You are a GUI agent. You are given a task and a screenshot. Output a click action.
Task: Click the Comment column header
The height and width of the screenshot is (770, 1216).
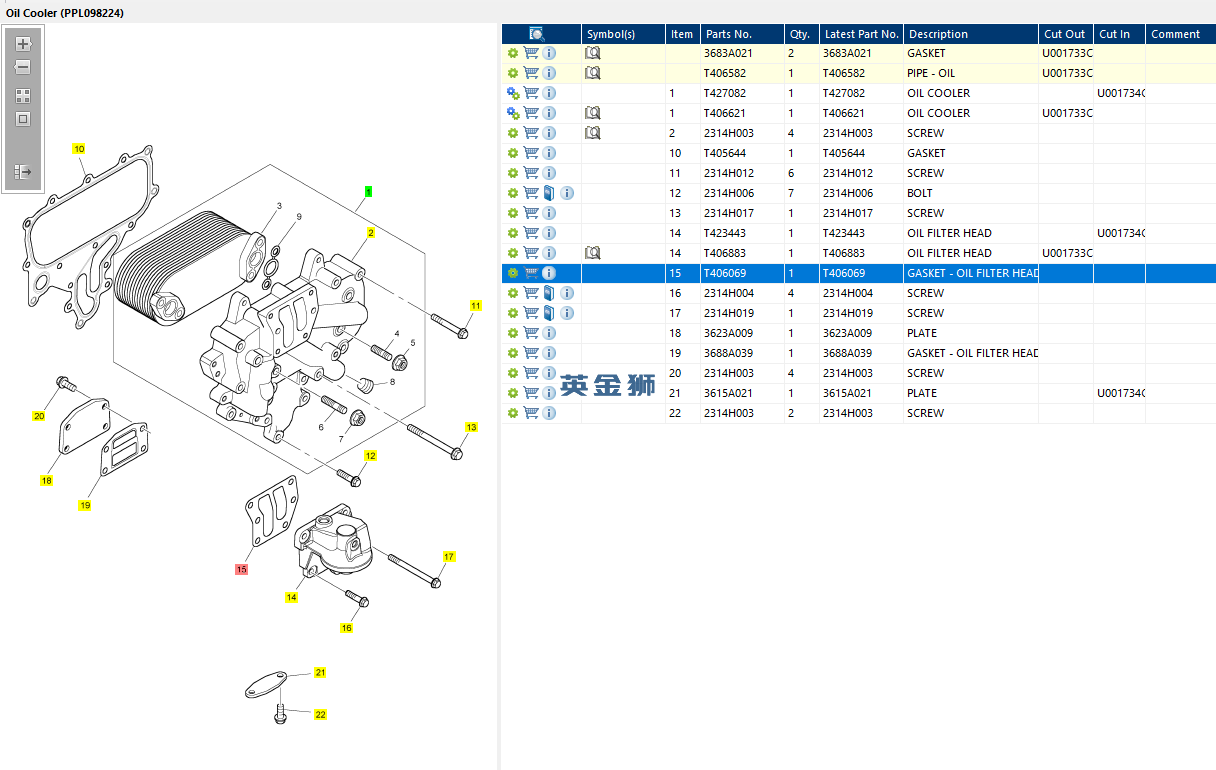pyautogui.click(x=1180, y=34)
